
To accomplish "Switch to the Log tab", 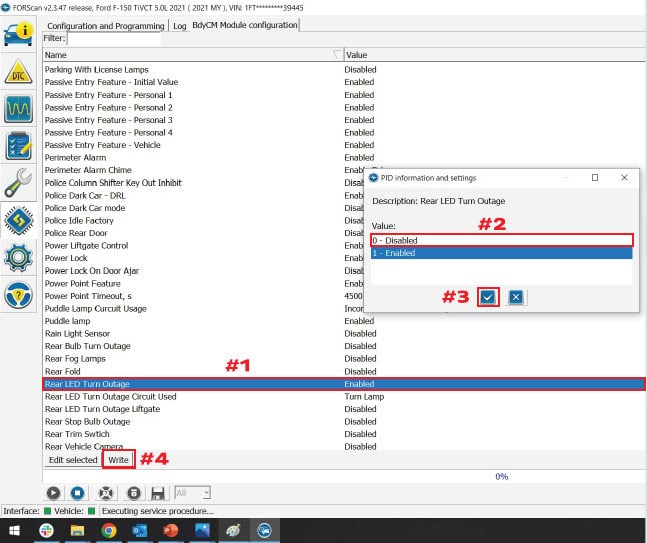I will click(x=179, y=26).
